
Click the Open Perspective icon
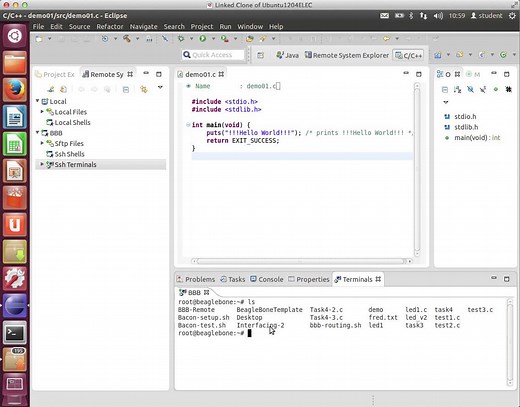click(260, 55)
